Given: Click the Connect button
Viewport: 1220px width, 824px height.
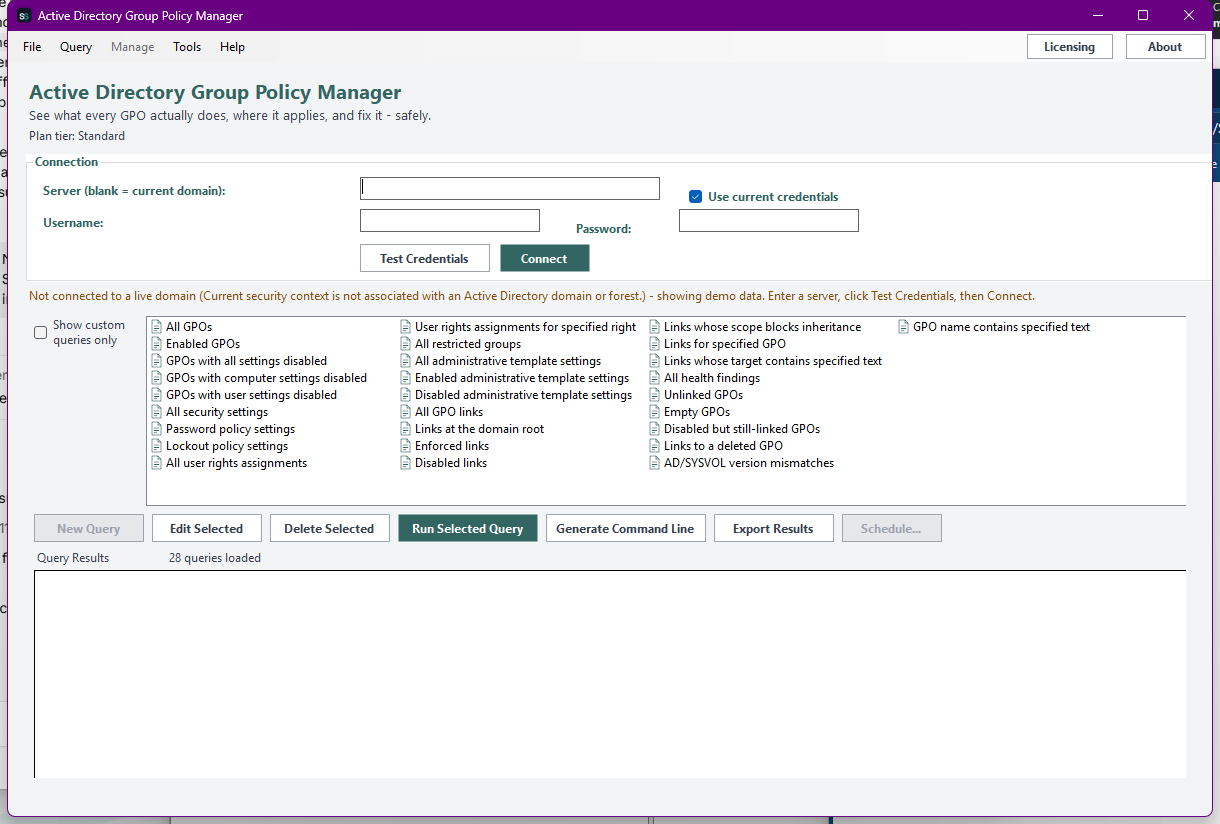Looking at the screenshot, I should click(544, 258).
